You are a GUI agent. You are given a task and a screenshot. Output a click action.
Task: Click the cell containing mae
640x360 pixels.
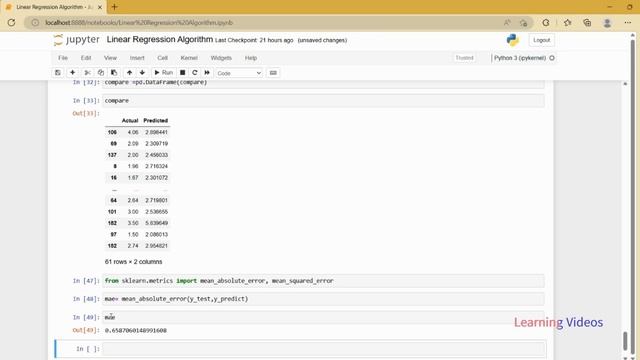[x=323, y=317]
